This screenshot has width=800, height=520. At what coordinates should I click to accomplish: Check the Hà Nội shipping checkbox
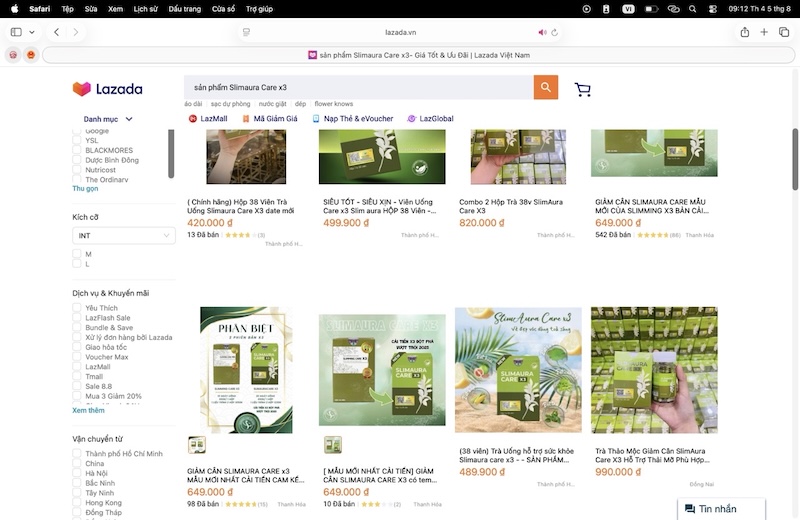click(x=77, y=473)
